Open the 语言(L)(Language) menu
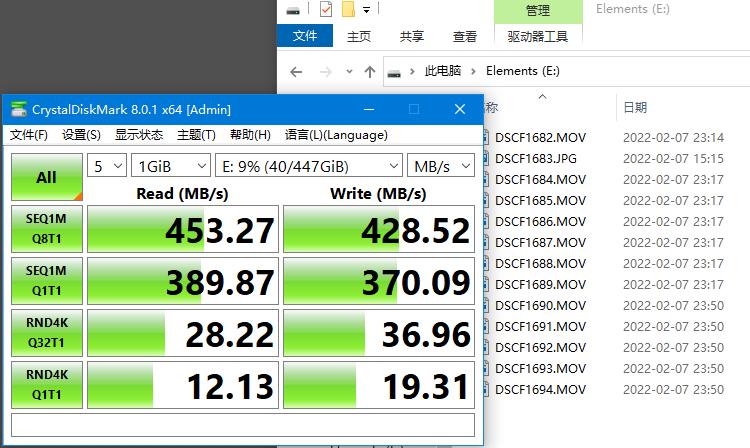 [336, 135]
